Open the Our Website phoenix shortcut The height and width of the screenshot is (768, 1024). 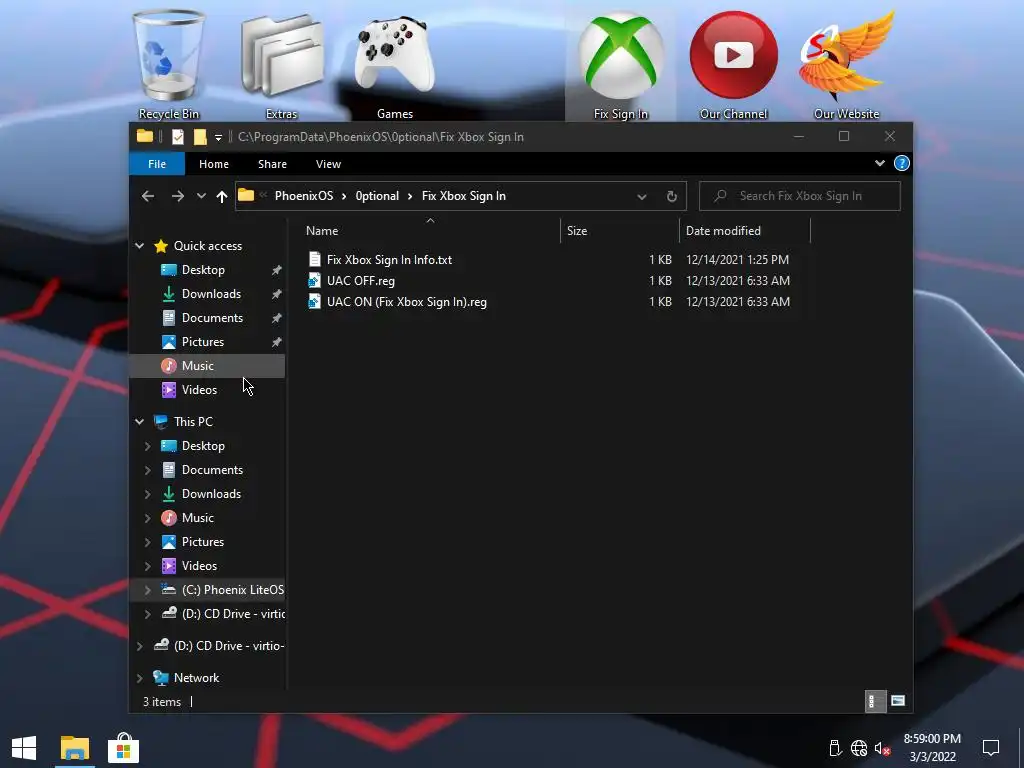[846, 64]
